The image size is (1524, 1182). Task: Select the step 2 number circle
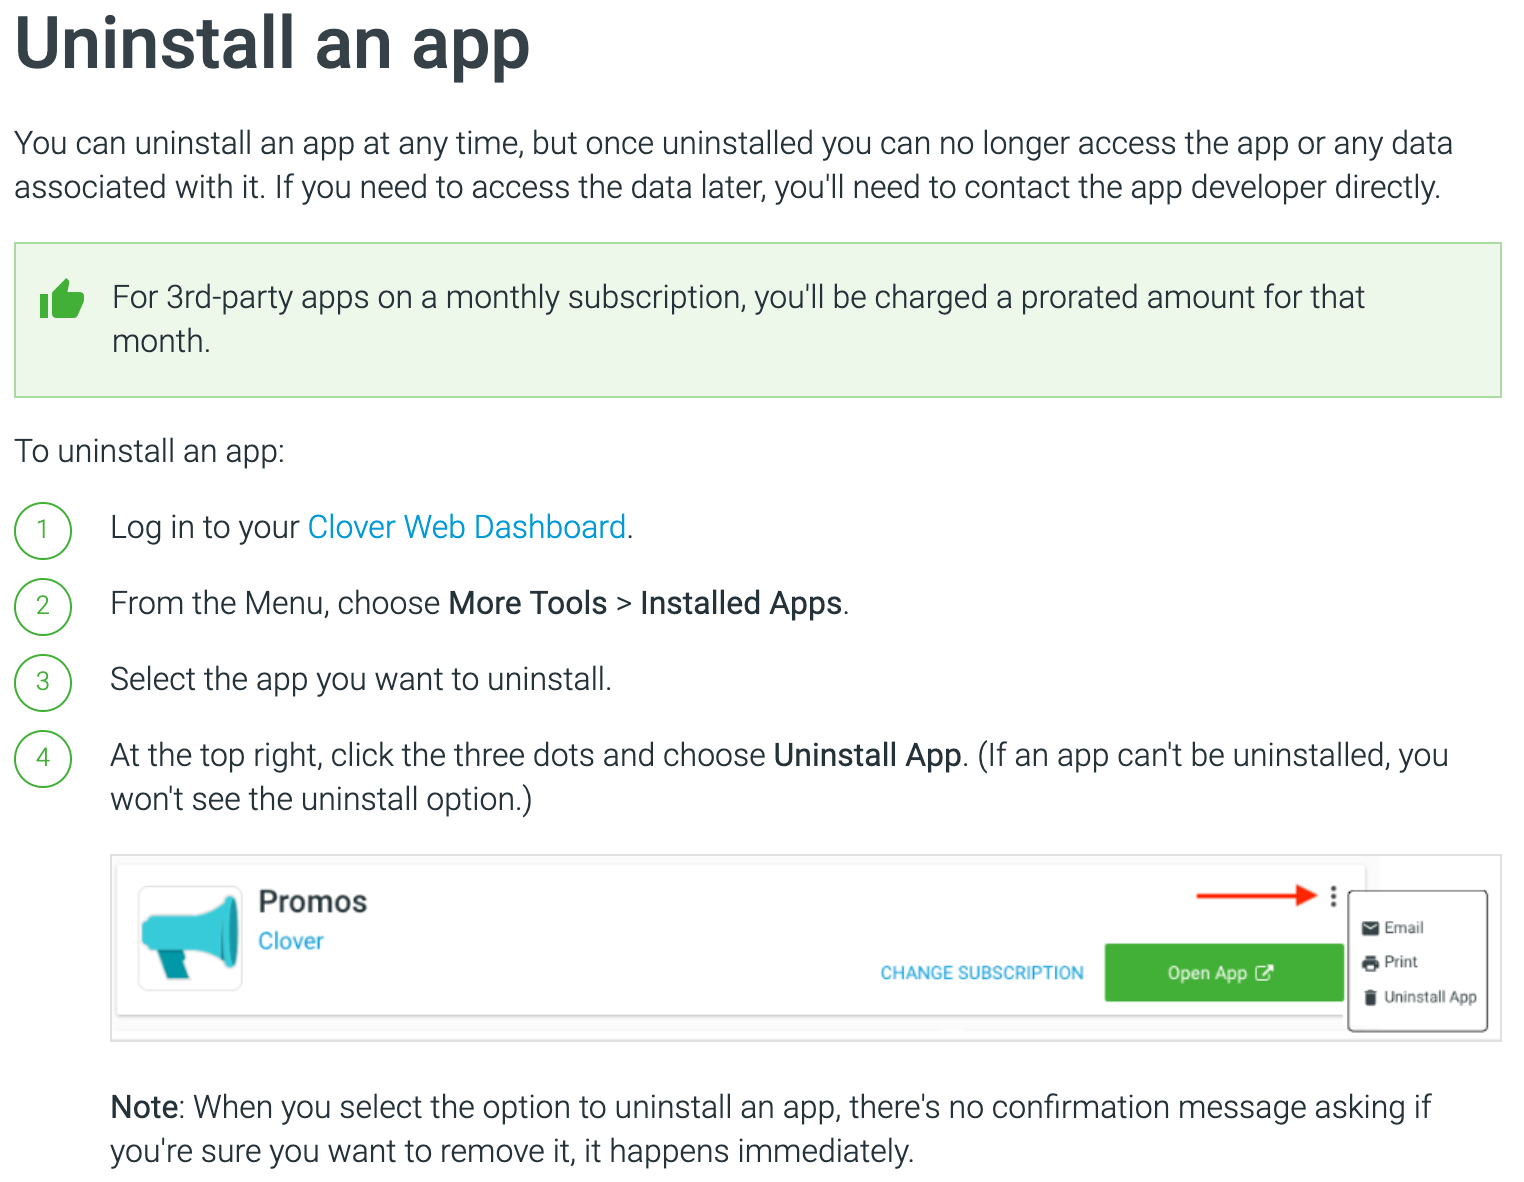click(x=43, y=605)
